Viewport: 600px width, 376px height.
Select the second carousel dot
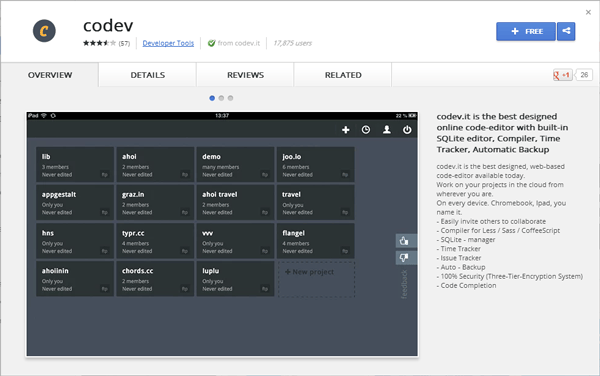pos(221,98)
